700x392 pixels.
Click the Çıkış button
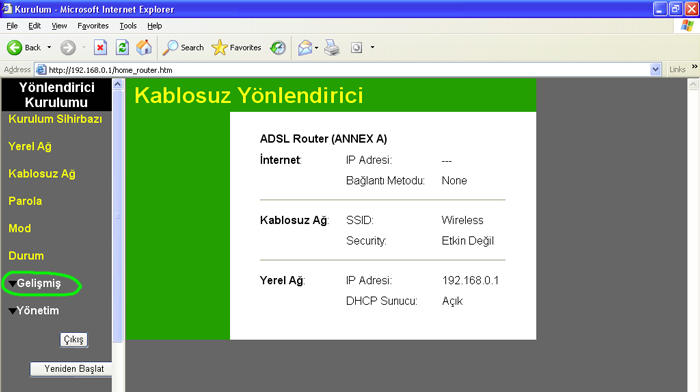[74, 340]
